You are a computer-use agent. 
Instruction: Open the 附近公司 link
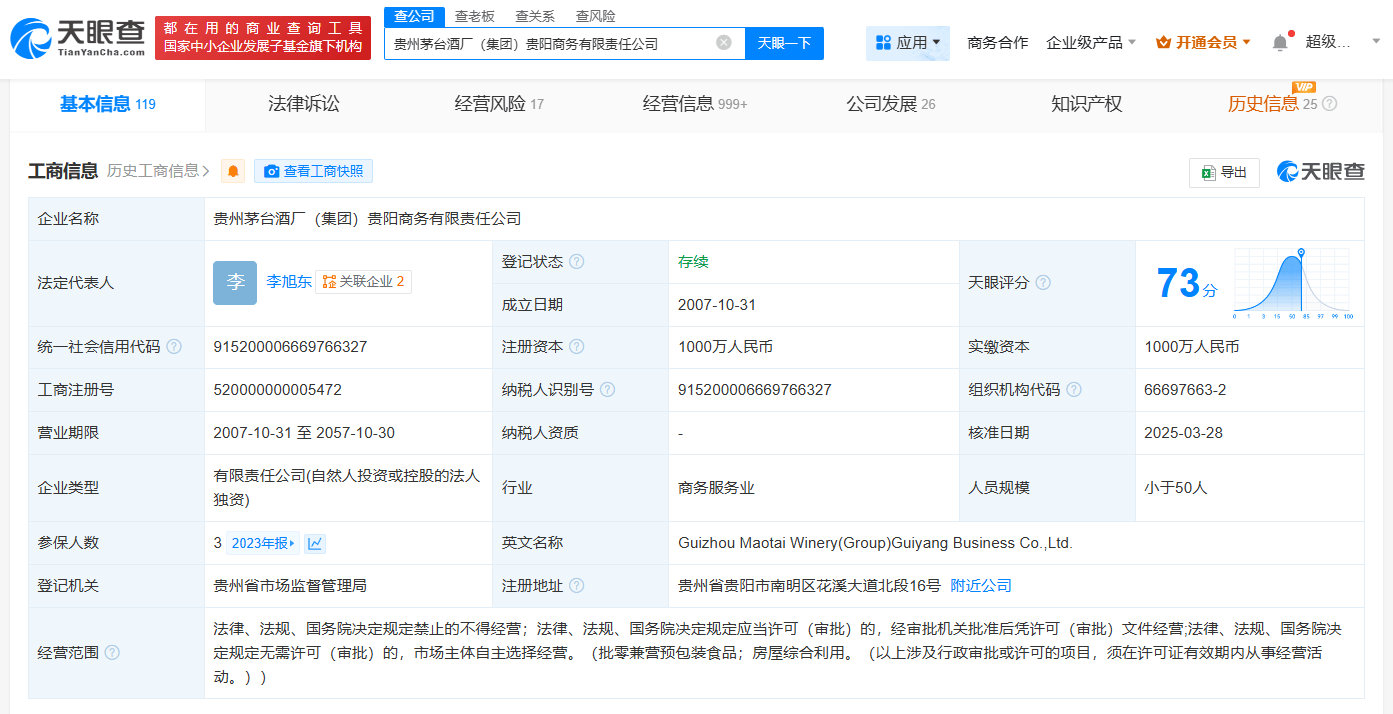pos(981,586)
